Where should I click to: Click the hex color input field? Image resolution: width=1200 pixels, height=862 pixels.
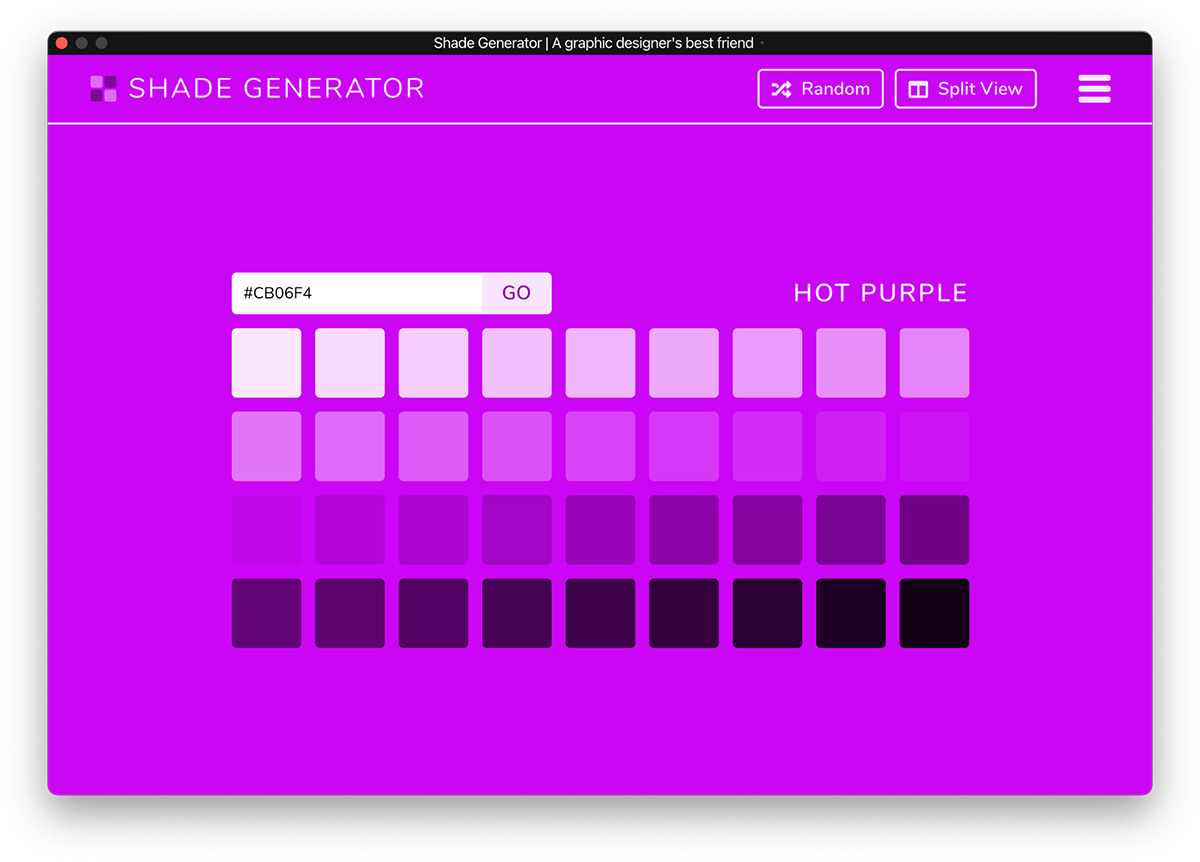(x=357, y=293)
